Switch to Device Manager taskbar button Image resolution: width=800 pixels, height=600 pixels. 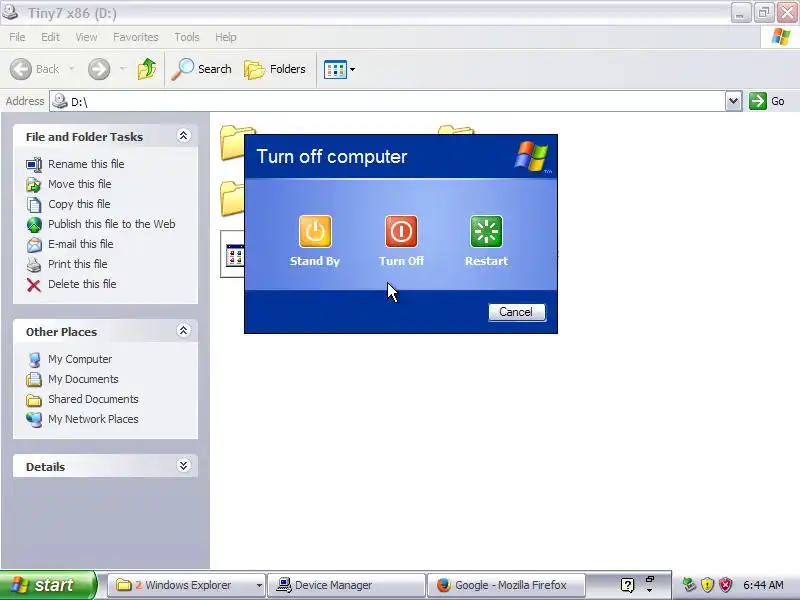(346, 585)
